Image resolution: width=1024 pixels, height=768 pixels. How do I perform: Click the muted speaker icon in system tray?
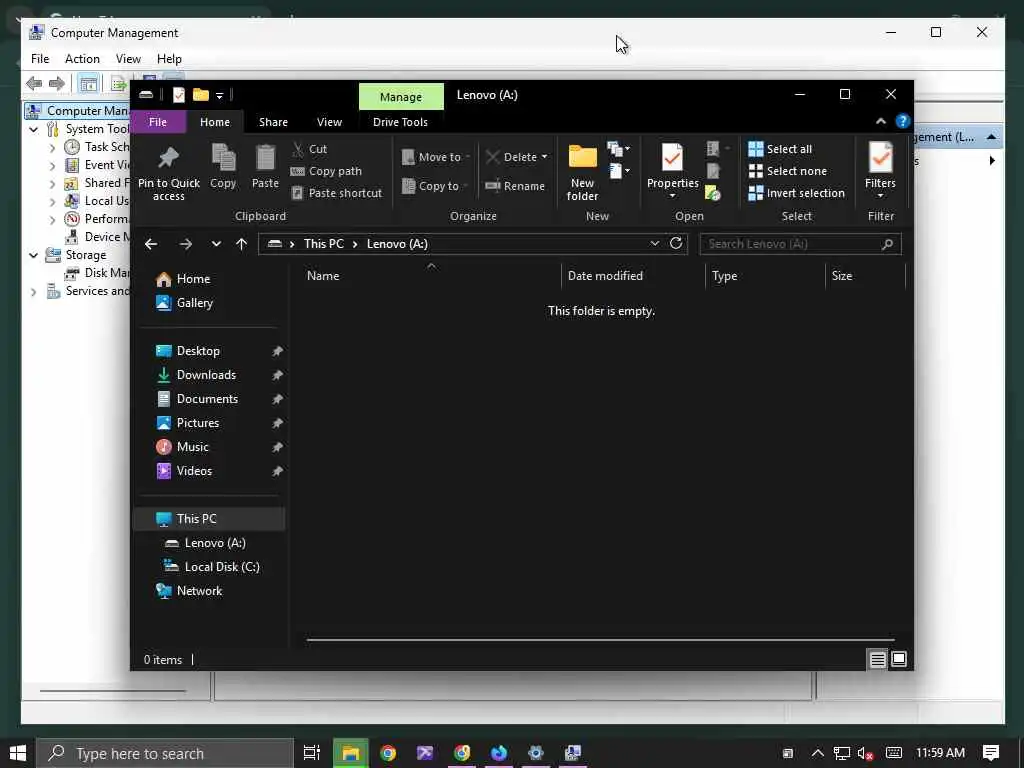tap(865, 753)
